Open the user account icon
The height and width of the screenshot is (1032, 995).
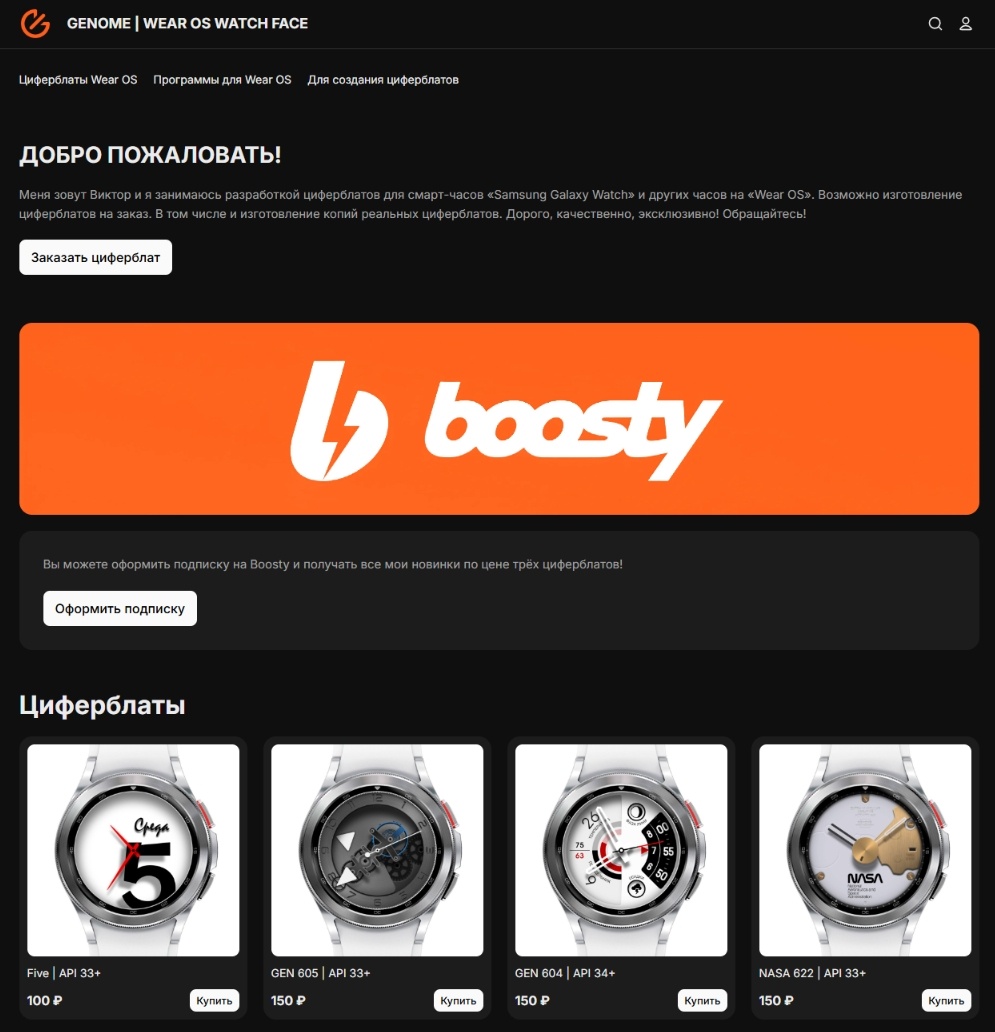[965, 24]
